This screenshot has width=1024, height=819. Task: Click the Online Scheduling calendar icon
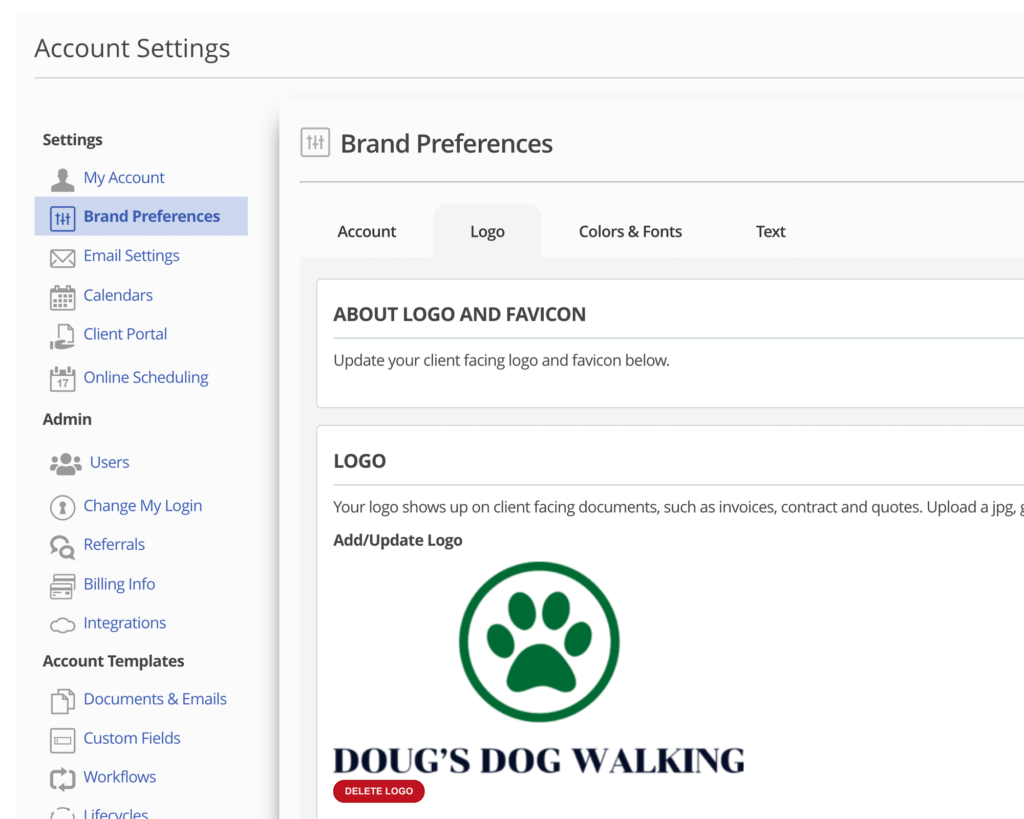(x=63, y=379)
